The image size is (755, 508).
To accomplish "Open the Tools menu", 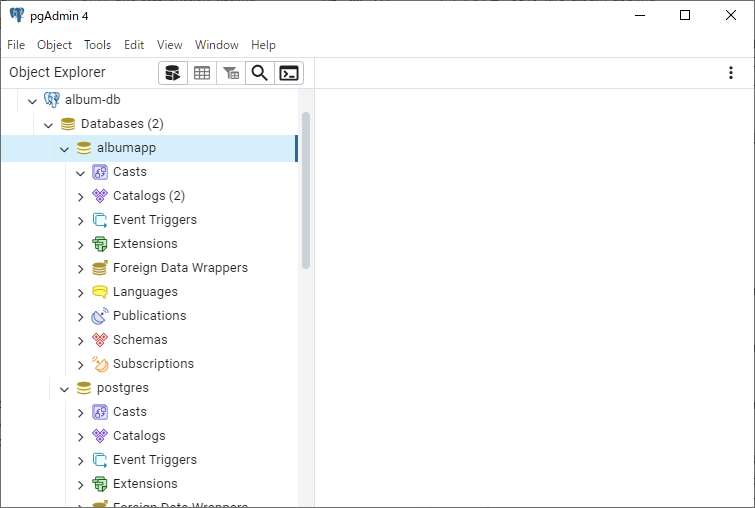I will tap(98, 45).
